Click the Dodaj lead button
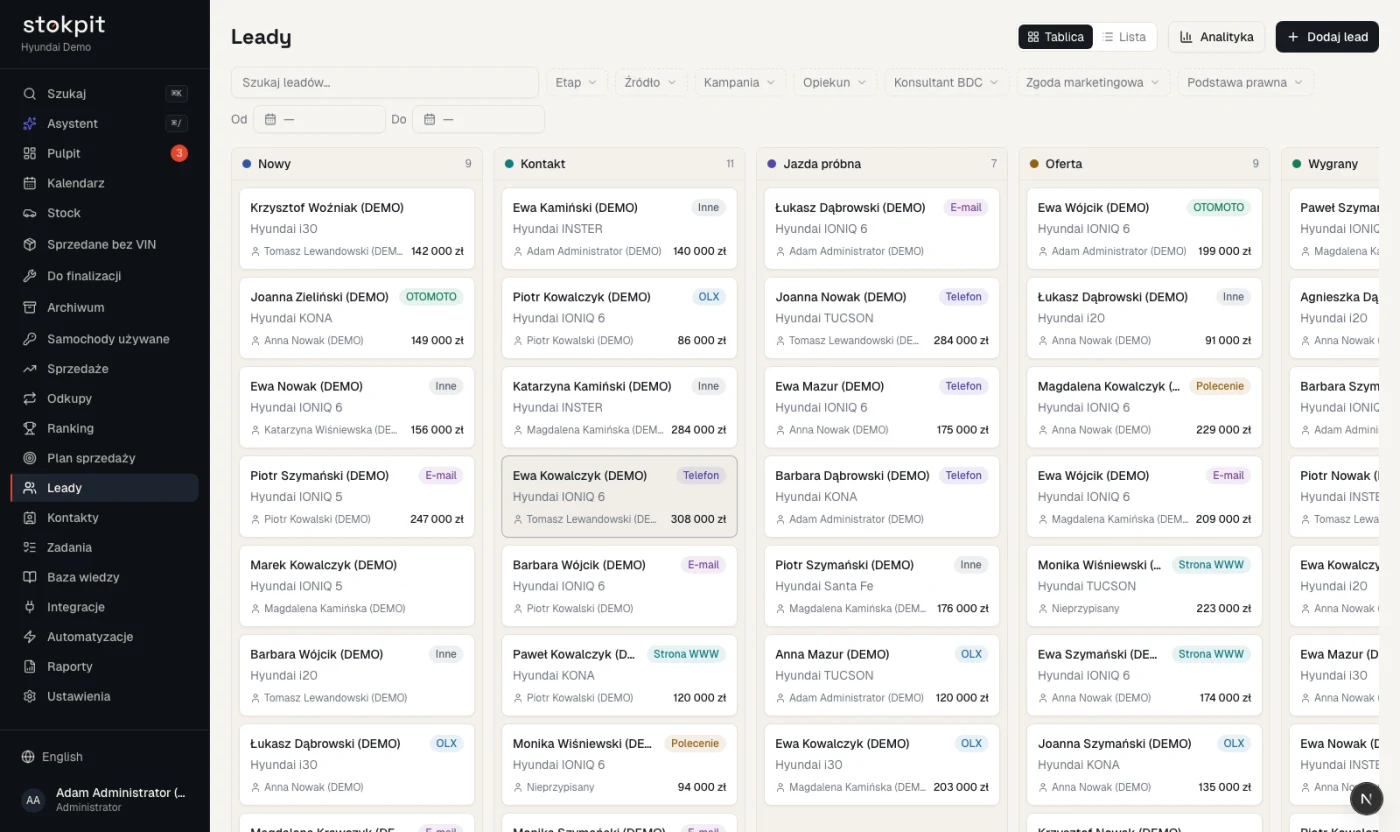This screenshot has height=832, width=1400. (1327, 37)
